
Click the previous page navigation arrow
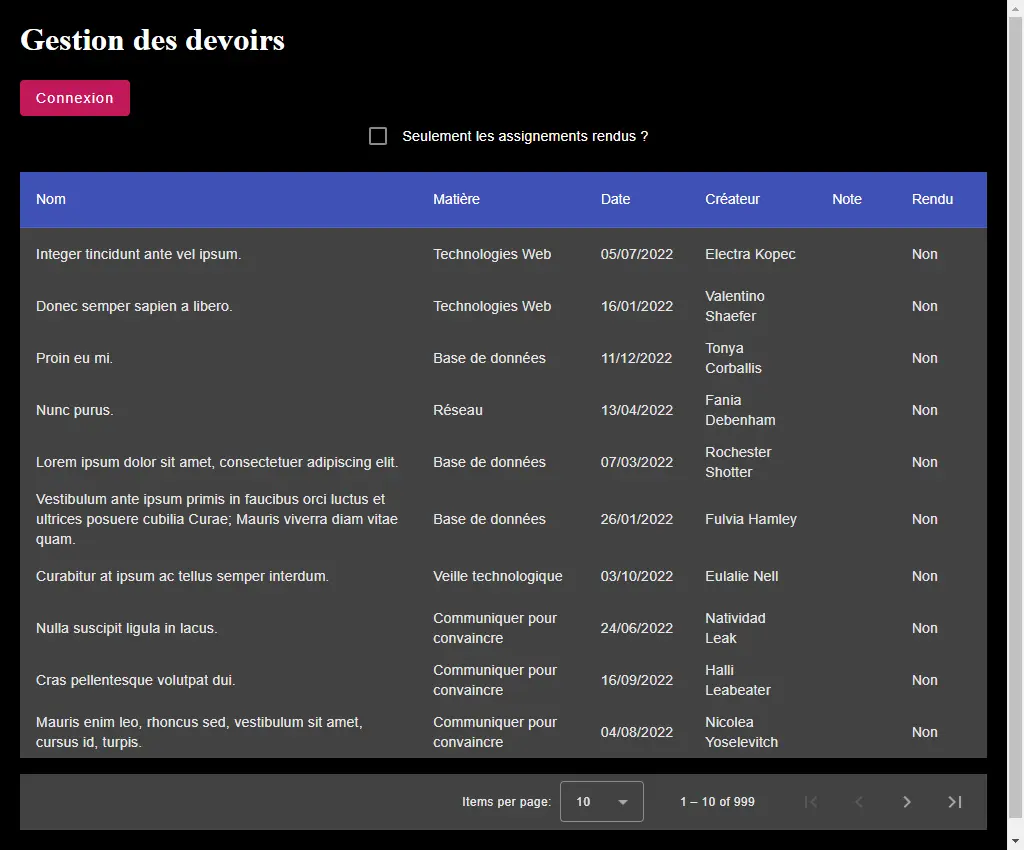tap(858, 801)
